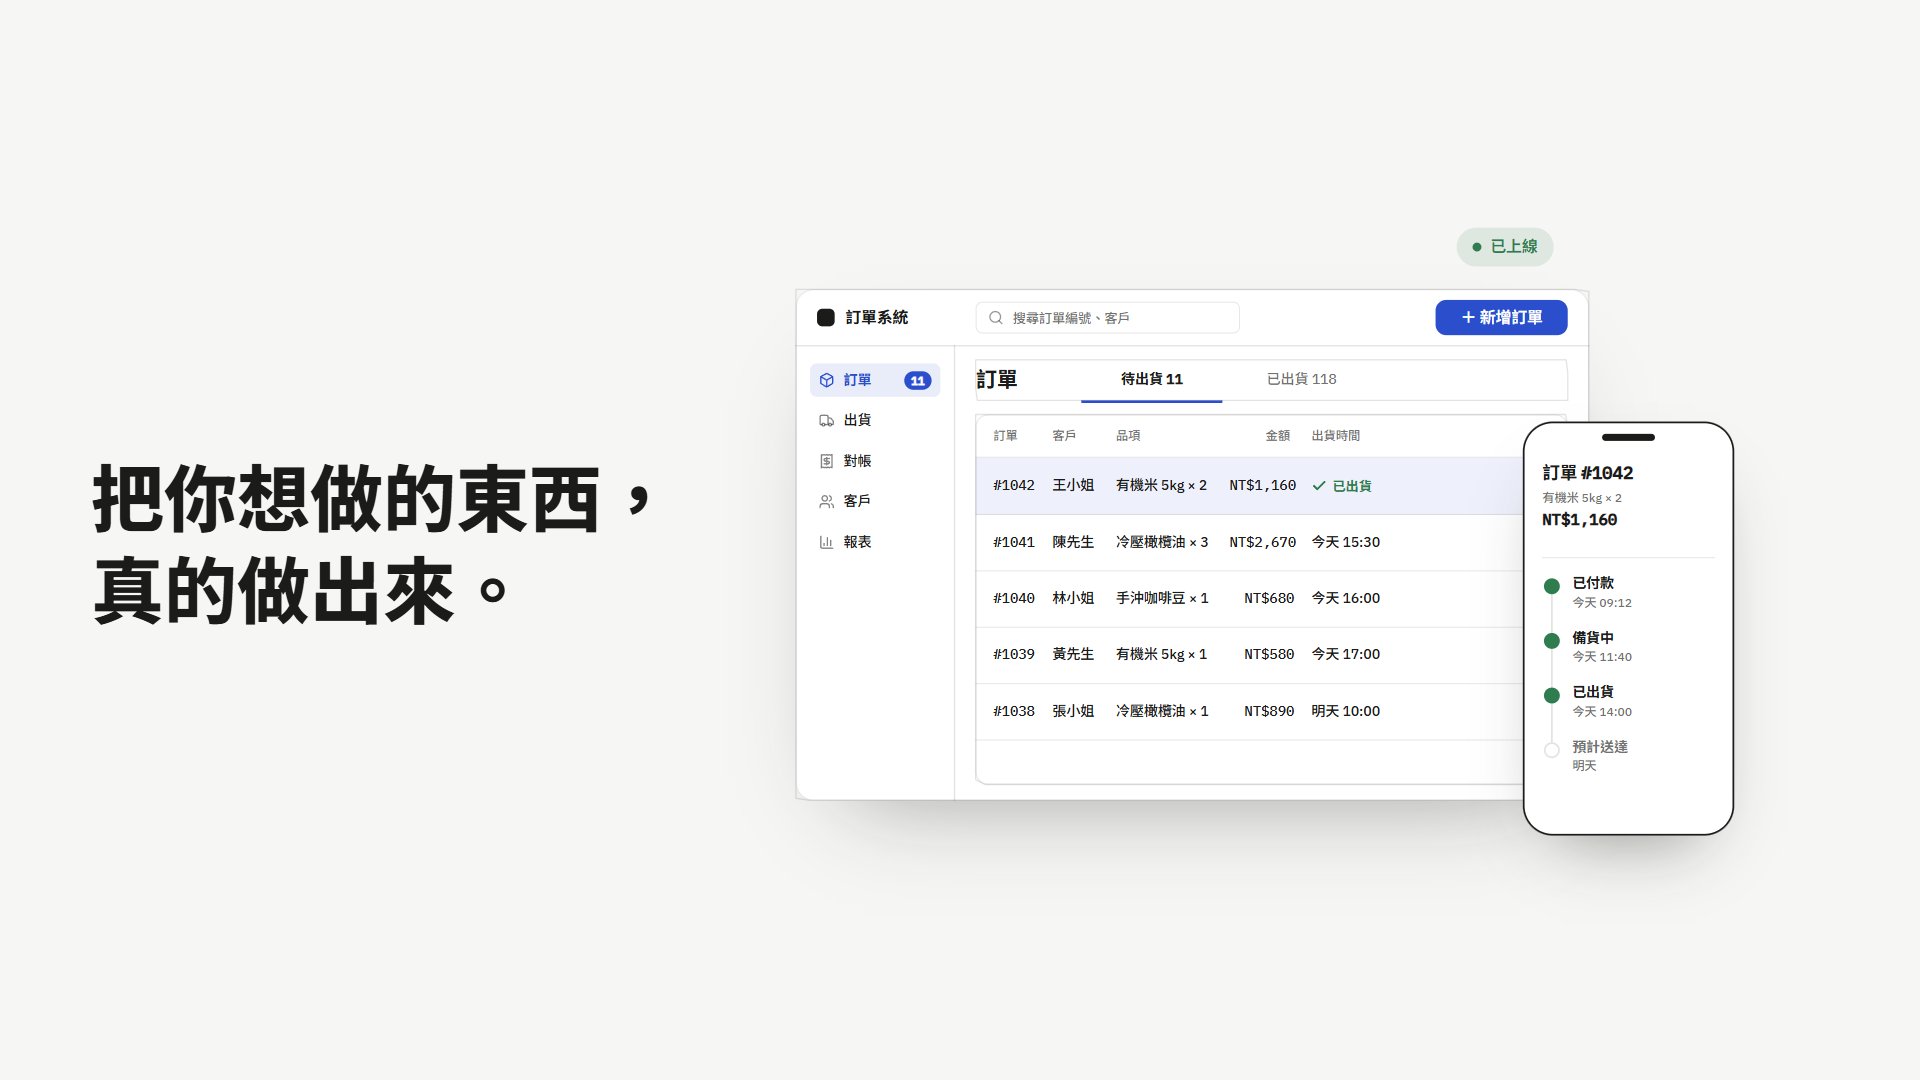Click the 出貨時間 column header
Screen dimensions: 1920x1080
click(x=1335, y=436)
